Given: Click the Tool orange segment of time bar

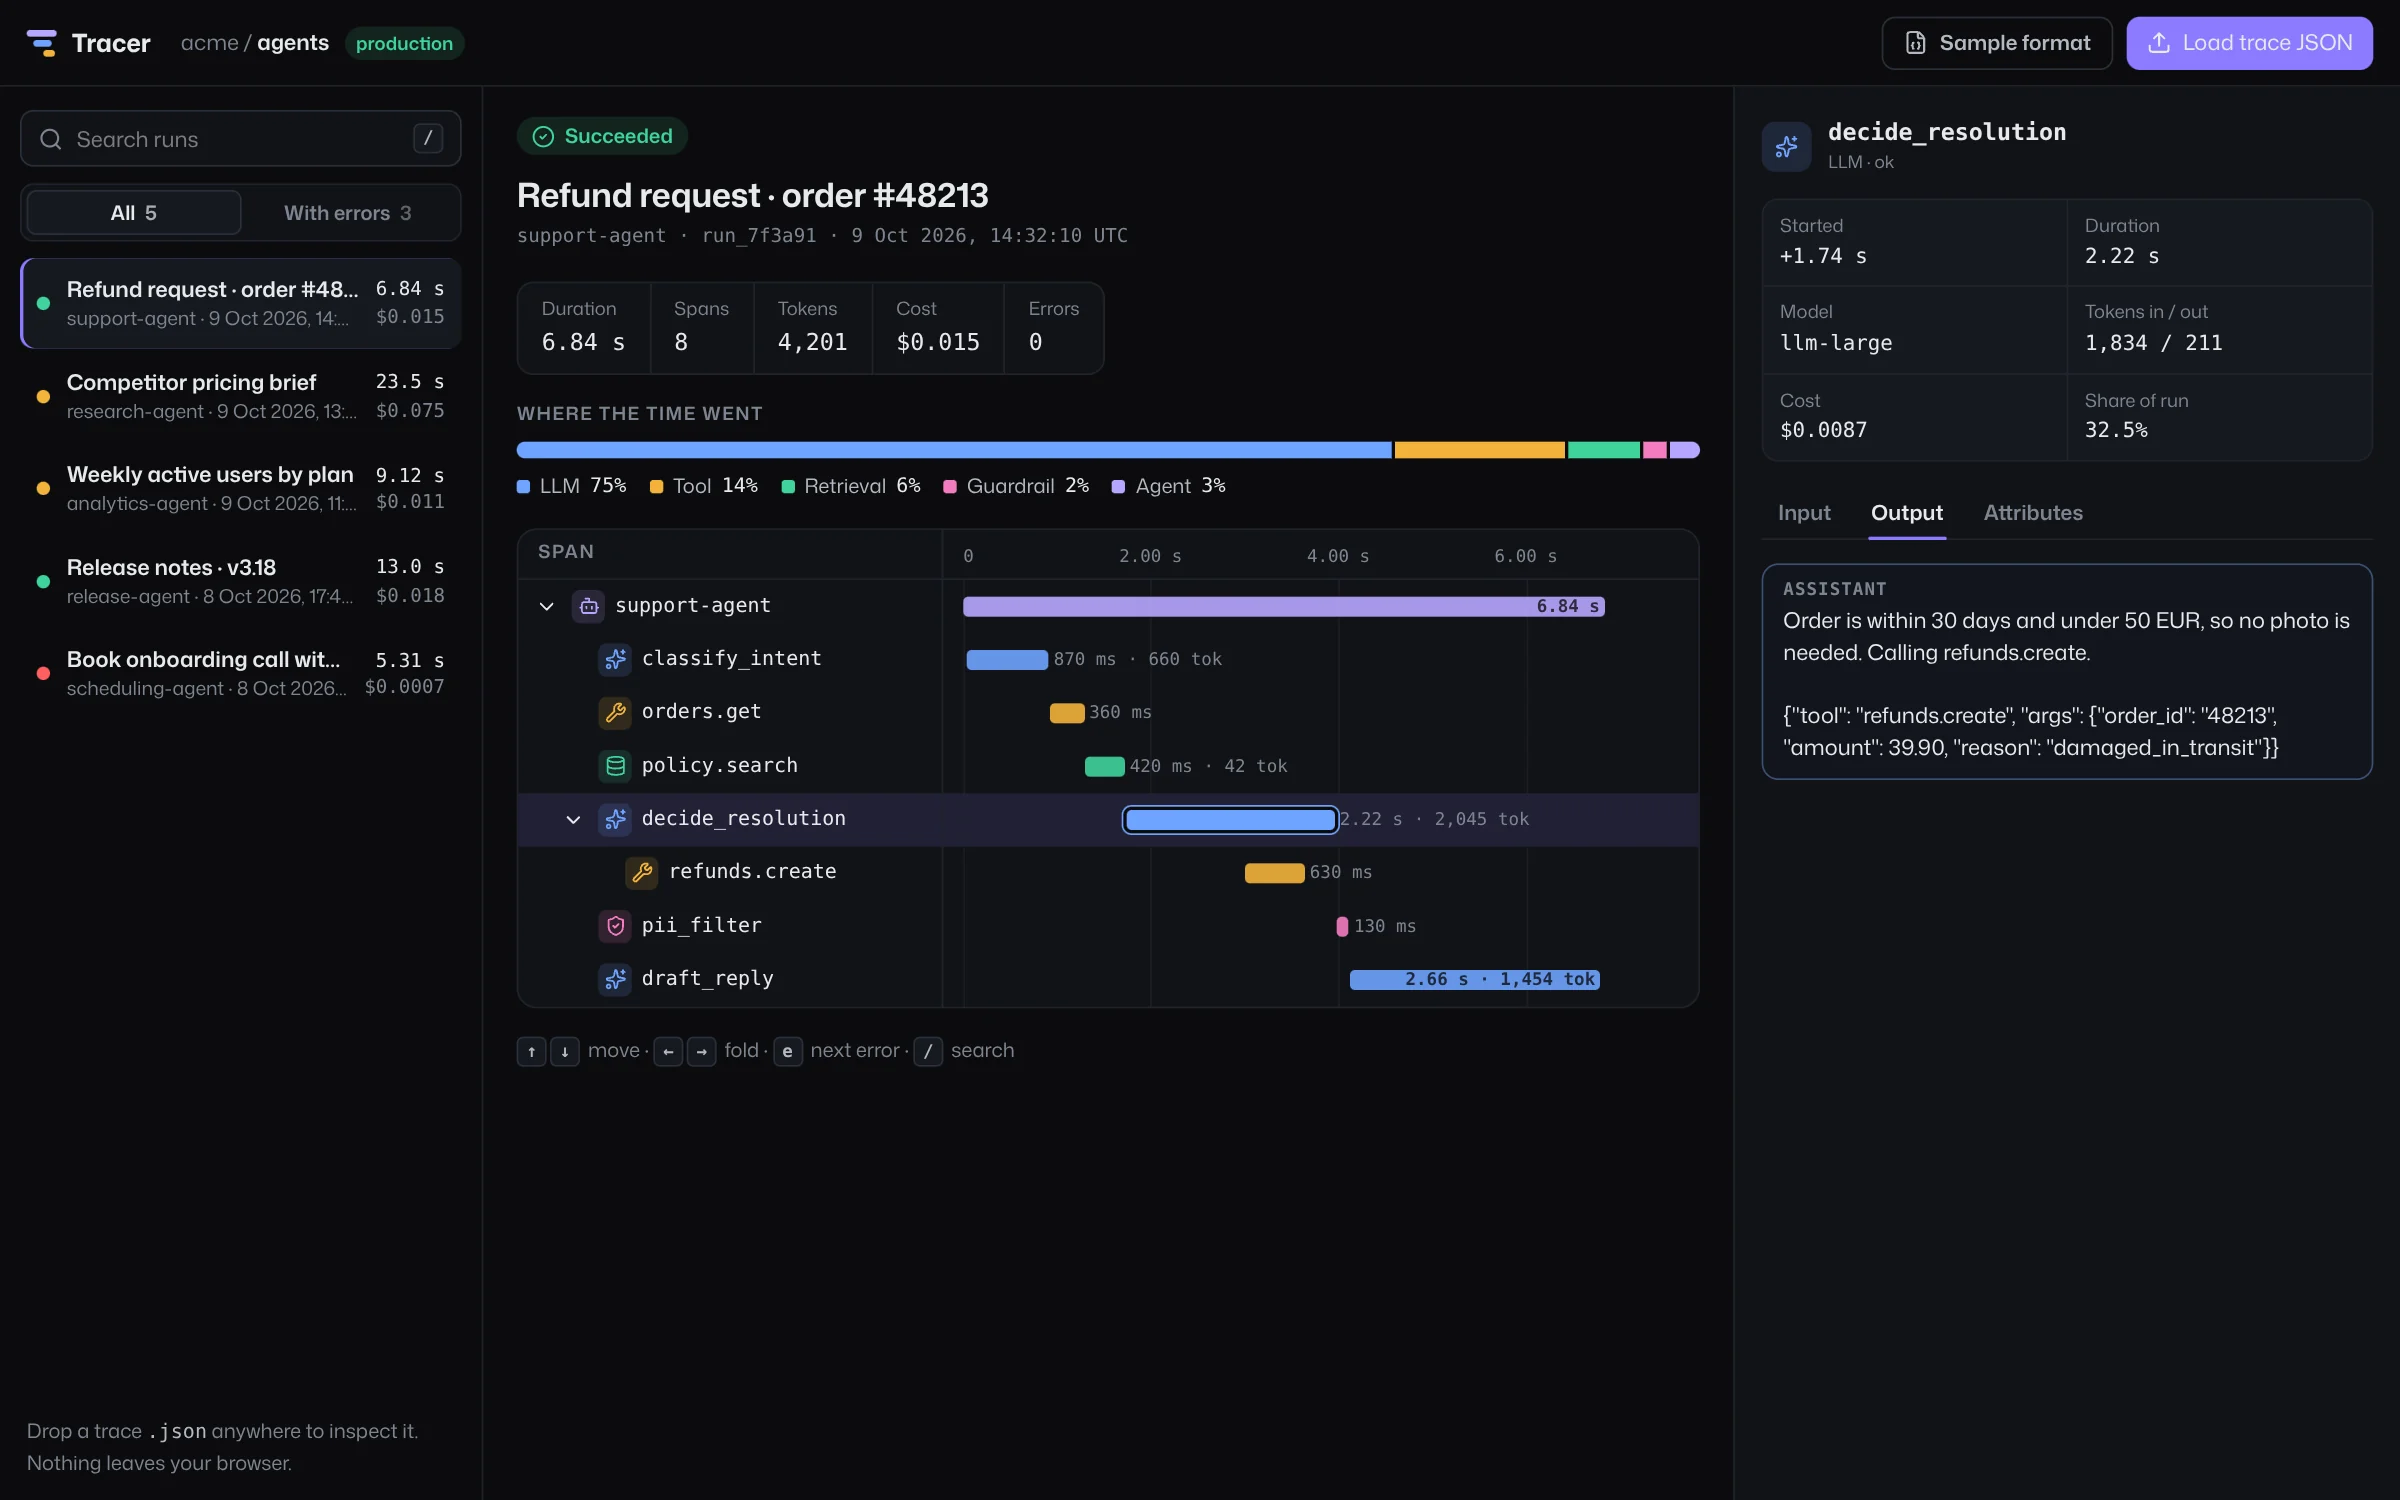Looking at the screenshot, I should coord(1479,450).
